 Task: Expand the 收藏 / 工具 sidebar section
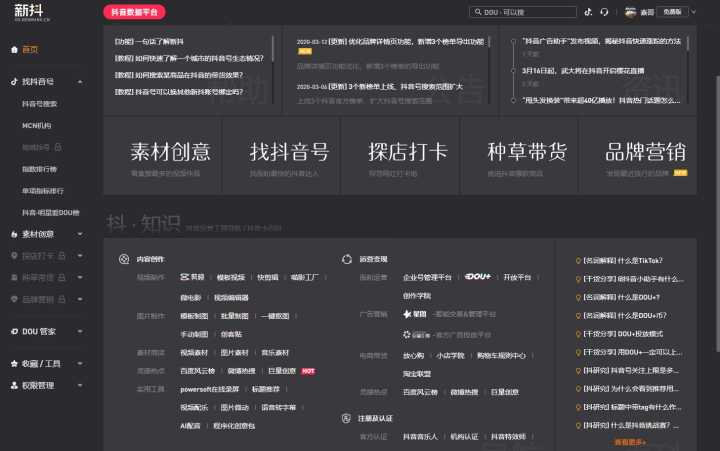(80, 364)
